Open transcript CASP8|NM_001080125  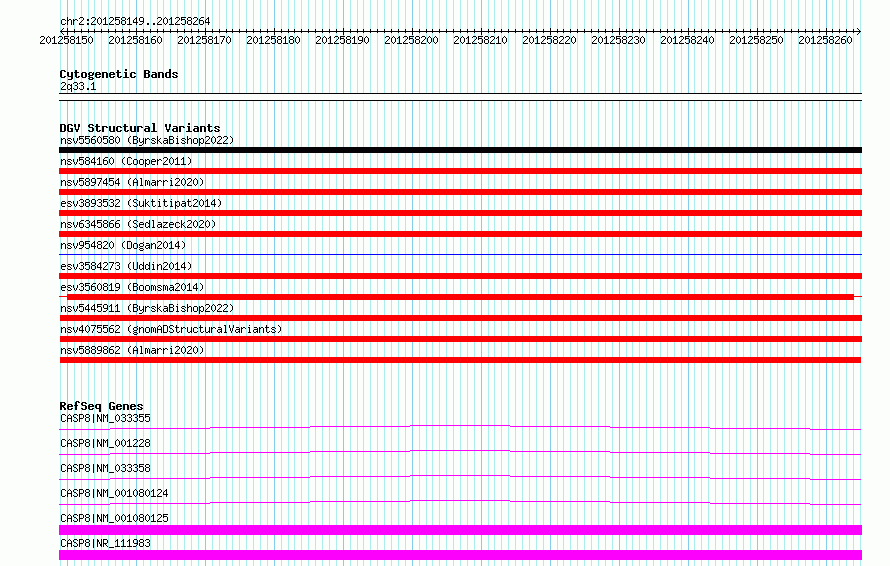click(114, 518)
